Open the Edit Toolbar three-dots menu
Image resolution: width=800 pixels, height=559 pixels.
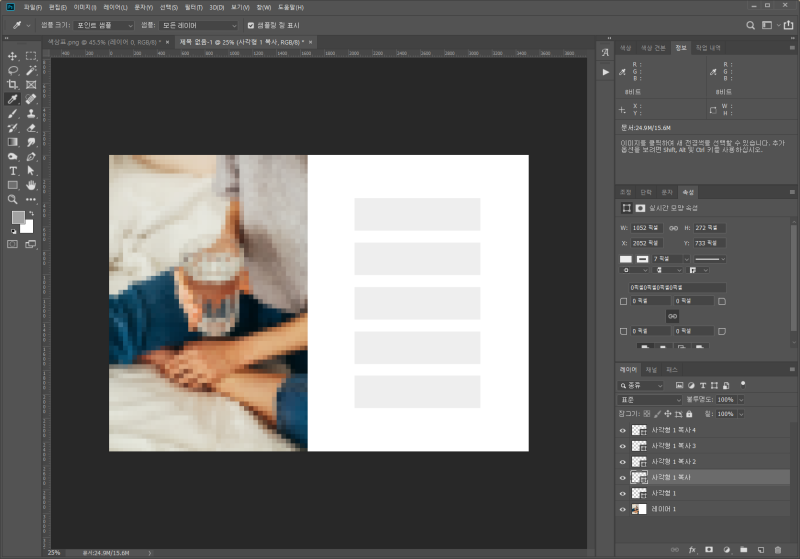[x=31, y=199]
